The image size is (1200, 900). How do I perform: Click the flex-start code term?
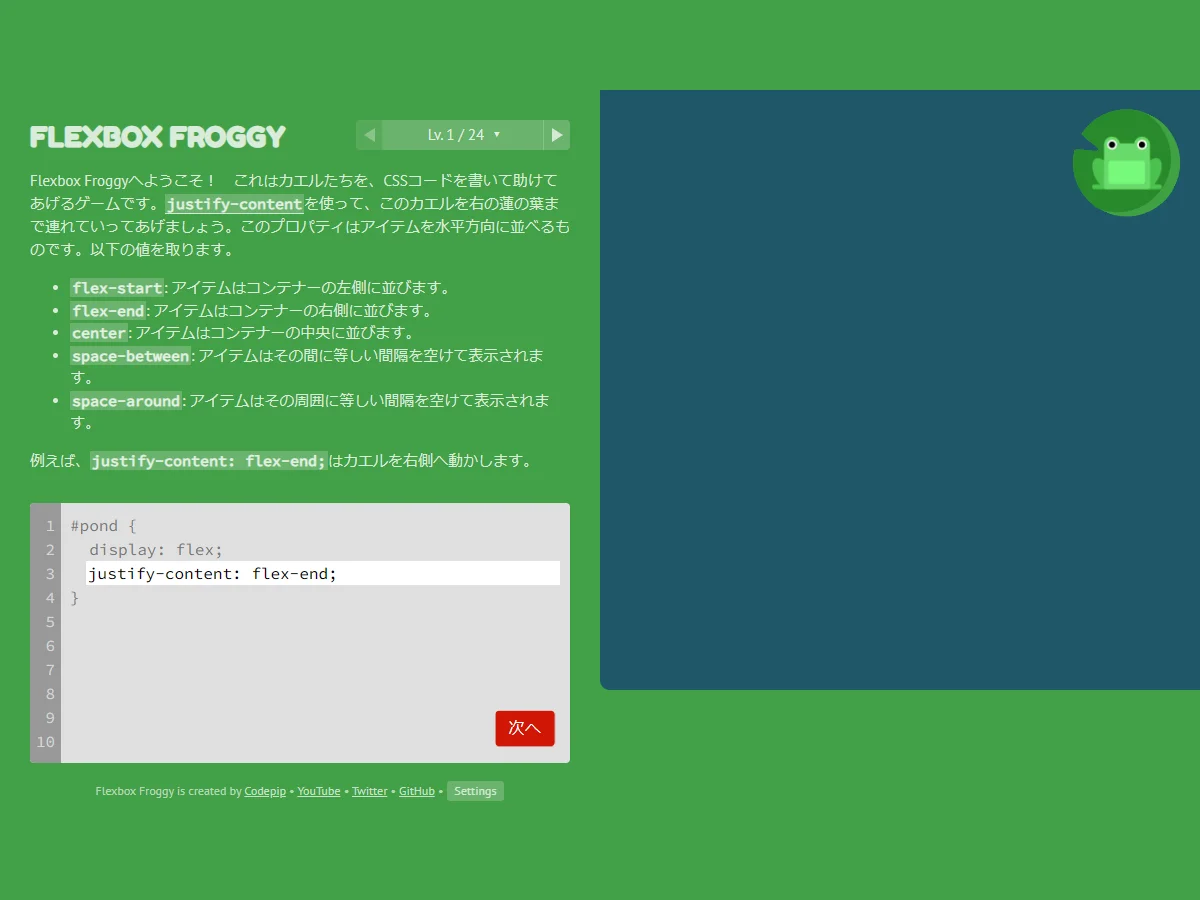click(x=117, y=288)
